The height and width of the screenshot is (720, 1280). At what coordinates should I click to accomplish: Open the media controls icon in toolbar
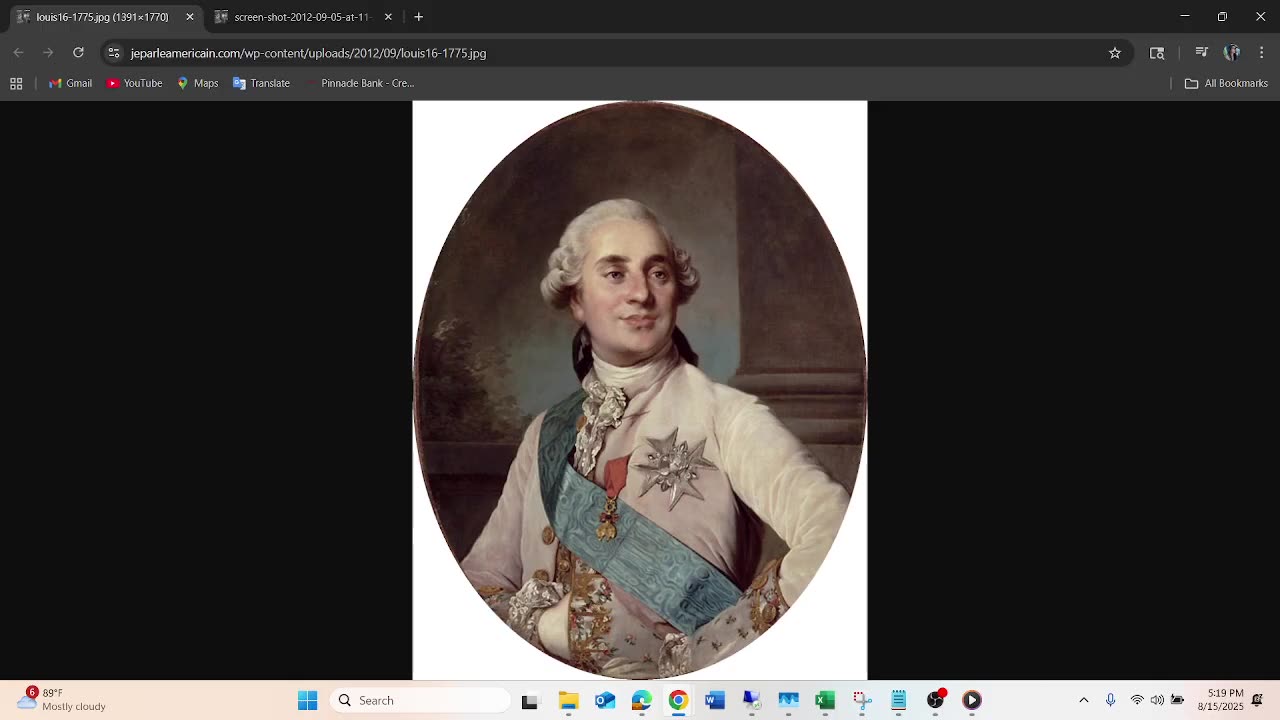point(1202,53)
